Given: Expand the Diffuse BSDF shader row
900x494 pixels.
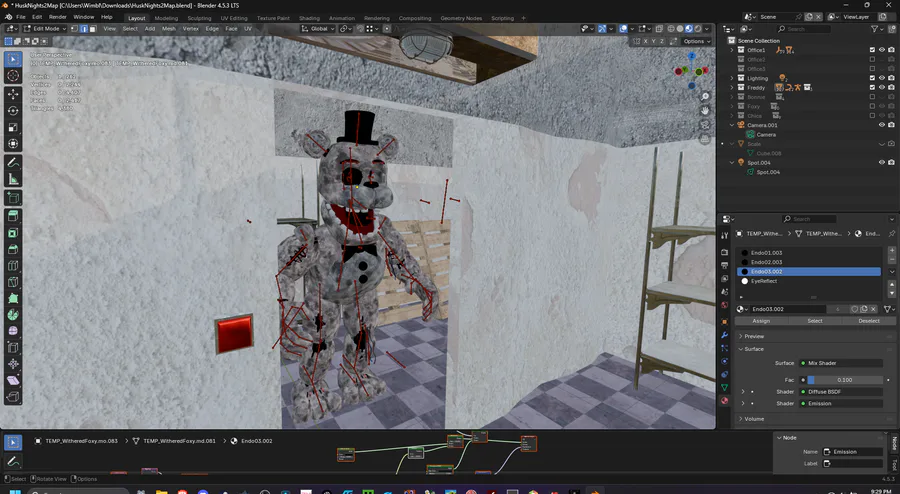Looking at the screenshot, I should pos(743,391).
